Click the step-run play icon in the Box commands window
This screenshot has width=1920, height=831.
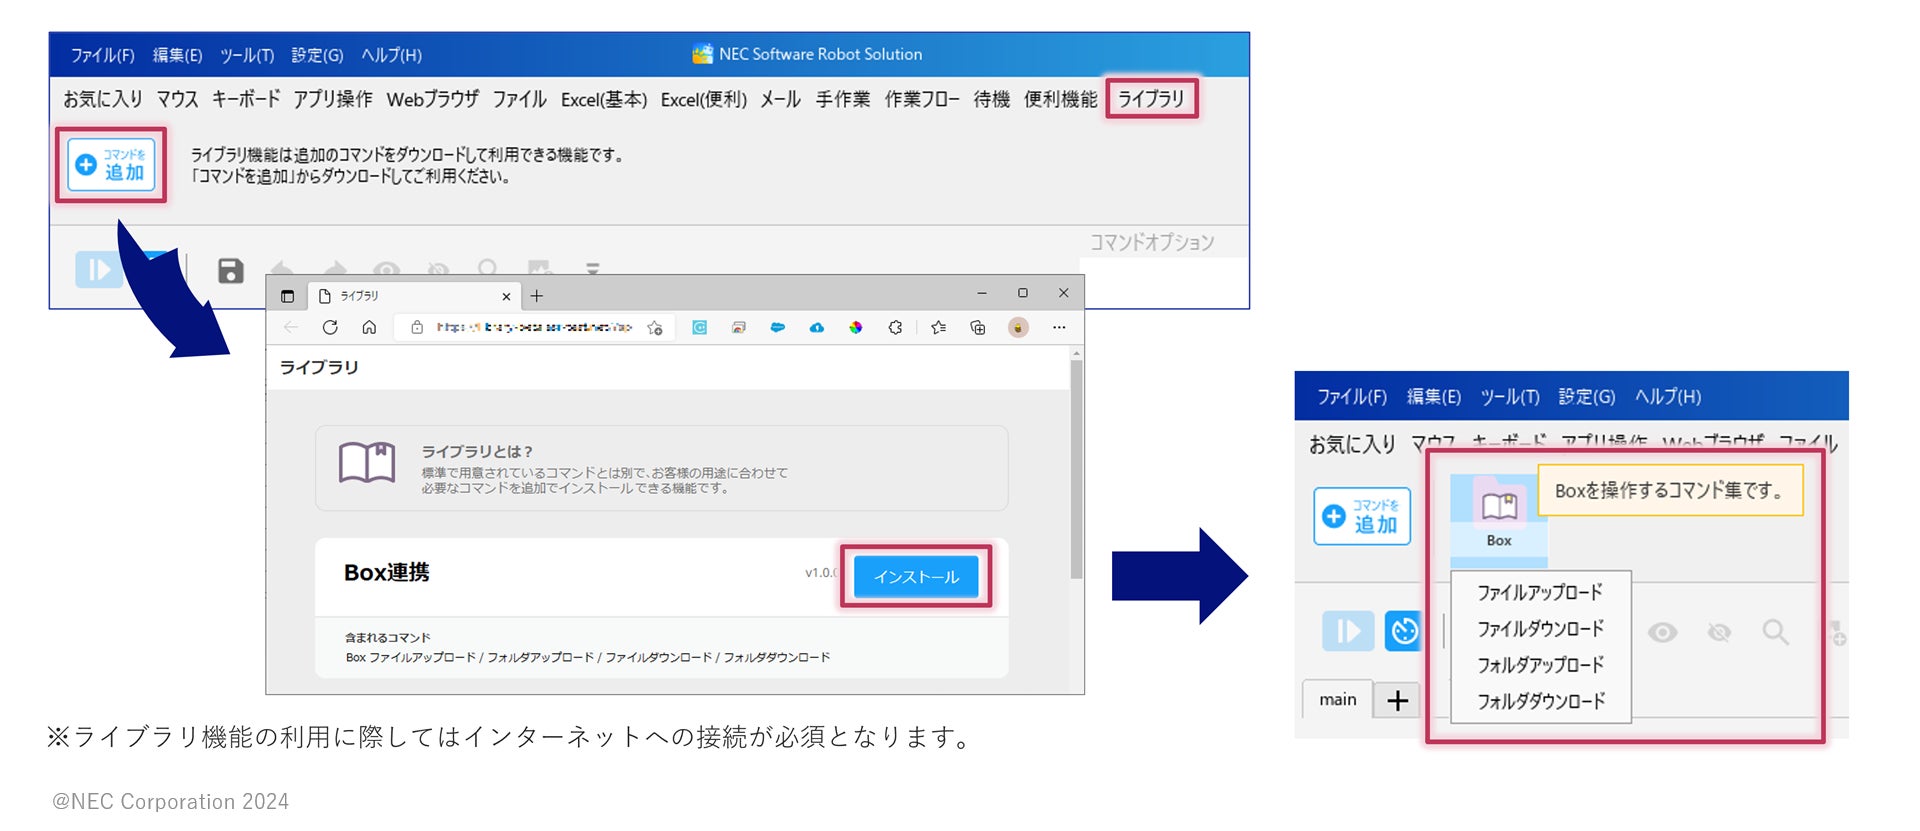[1348, 632]
